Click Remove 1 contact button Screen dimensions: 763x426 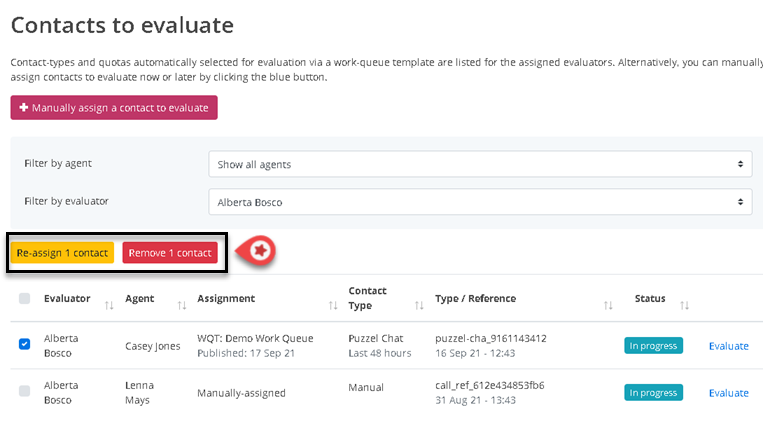tap(170, 253)
